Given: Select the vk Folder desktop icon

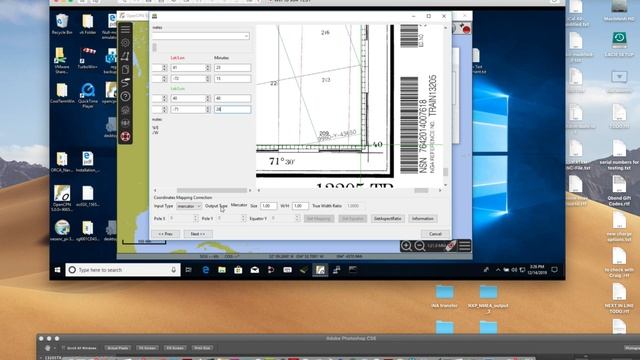Looking at the screenshot, I should [x=88, y=24].
